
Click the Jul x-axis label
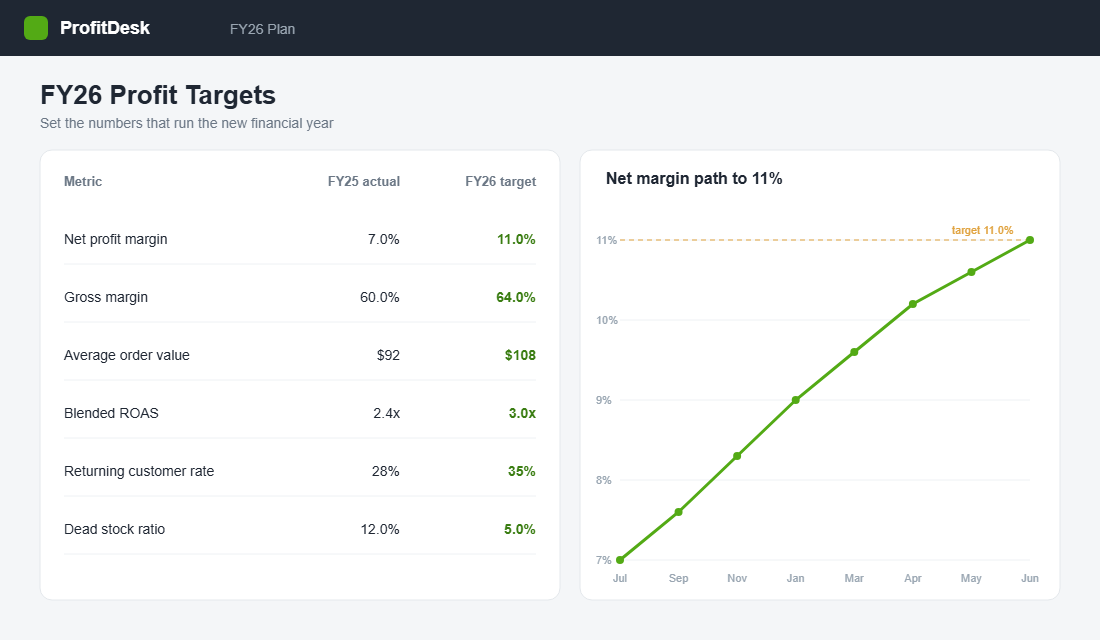tap(620, 578)
